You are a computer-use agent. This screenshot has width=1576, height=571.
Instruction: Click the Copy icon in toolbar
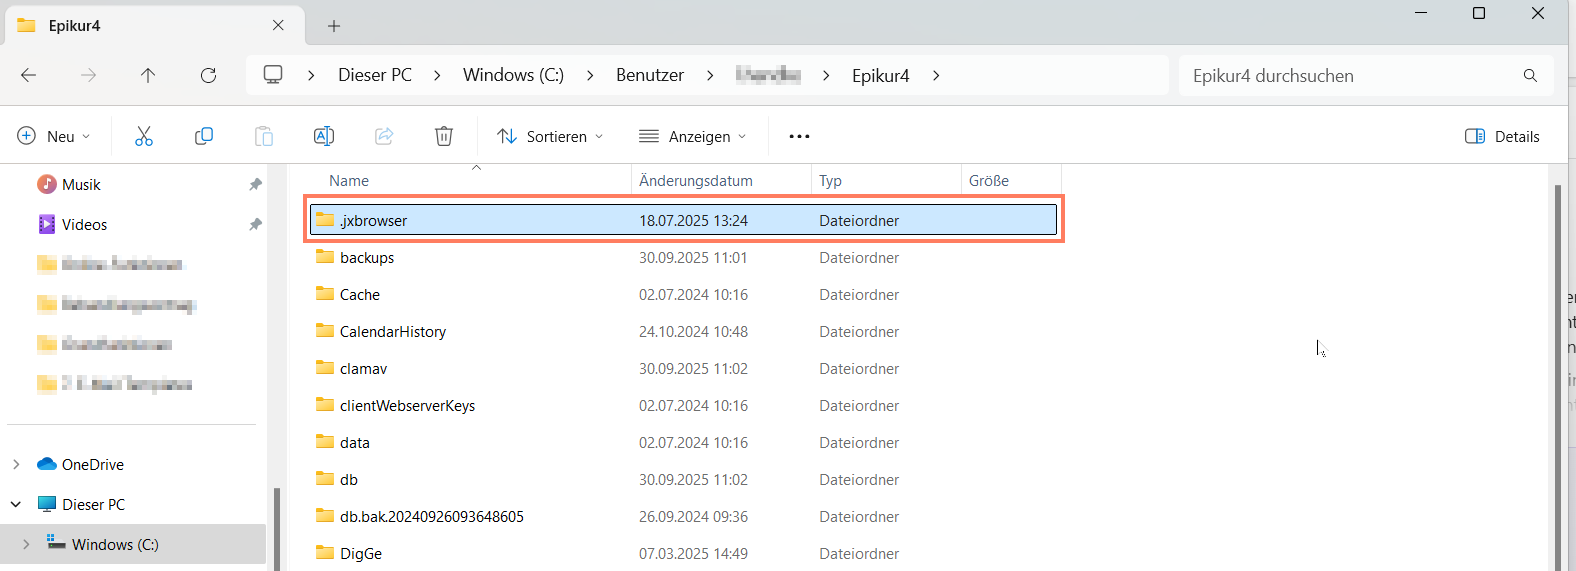tap(204, 136)
